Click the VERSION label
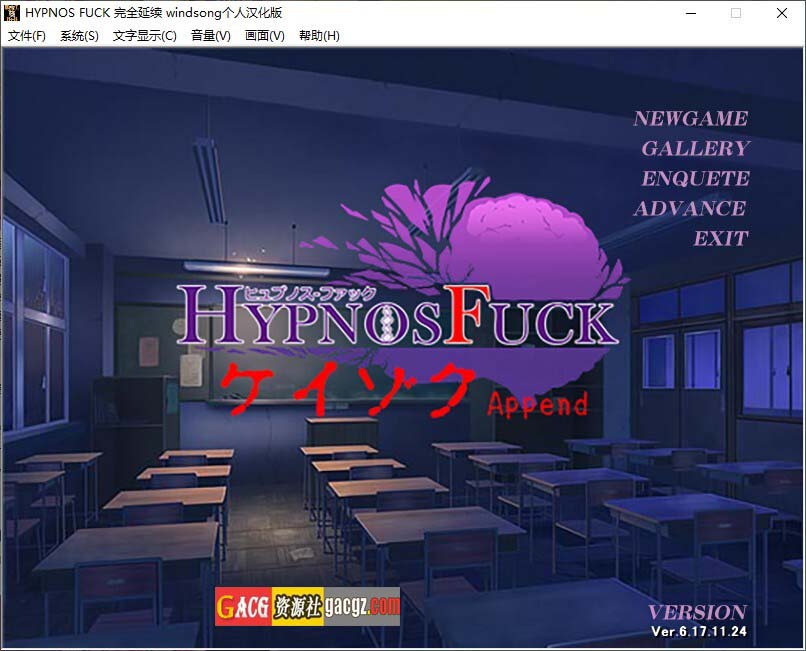Viewport: 806px width, 651px height. pyautogui.click(x=697, y=612)
